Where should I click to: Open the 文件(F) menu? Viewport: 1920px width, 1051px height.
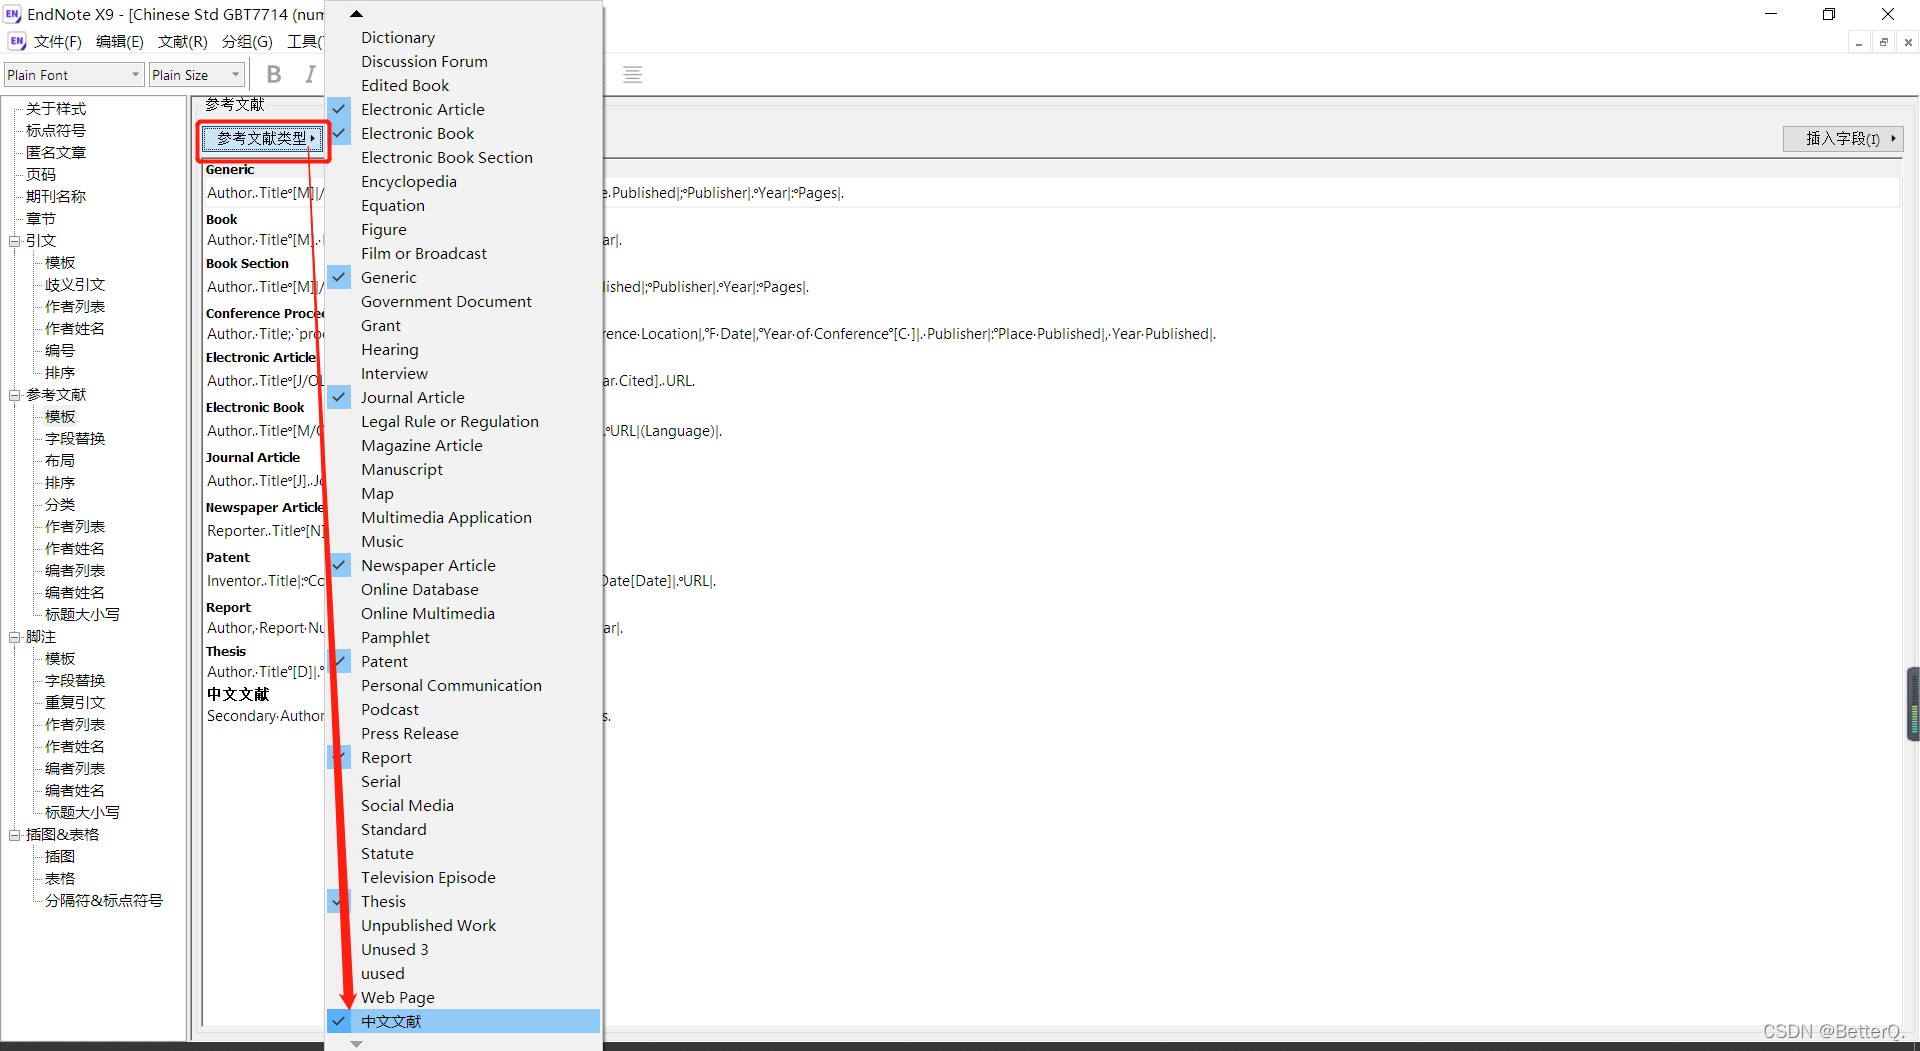pos(57,41)
